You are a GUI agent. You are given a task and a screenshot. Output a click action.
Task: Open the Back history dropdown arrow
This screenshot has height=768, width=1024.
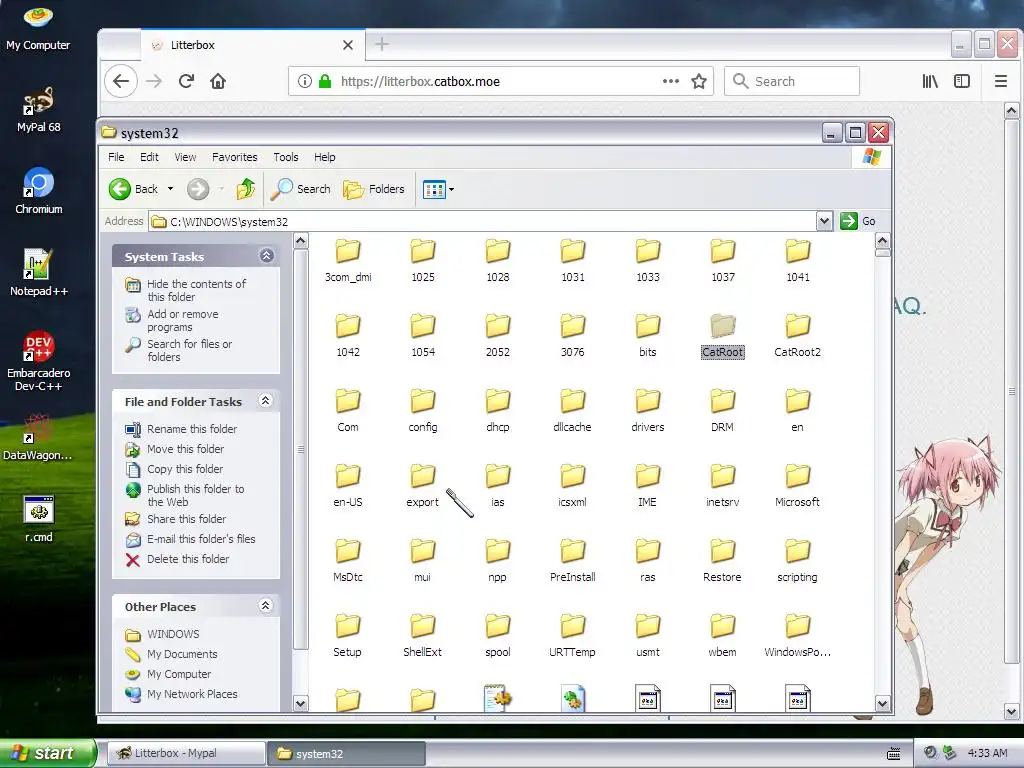(170, 189)
